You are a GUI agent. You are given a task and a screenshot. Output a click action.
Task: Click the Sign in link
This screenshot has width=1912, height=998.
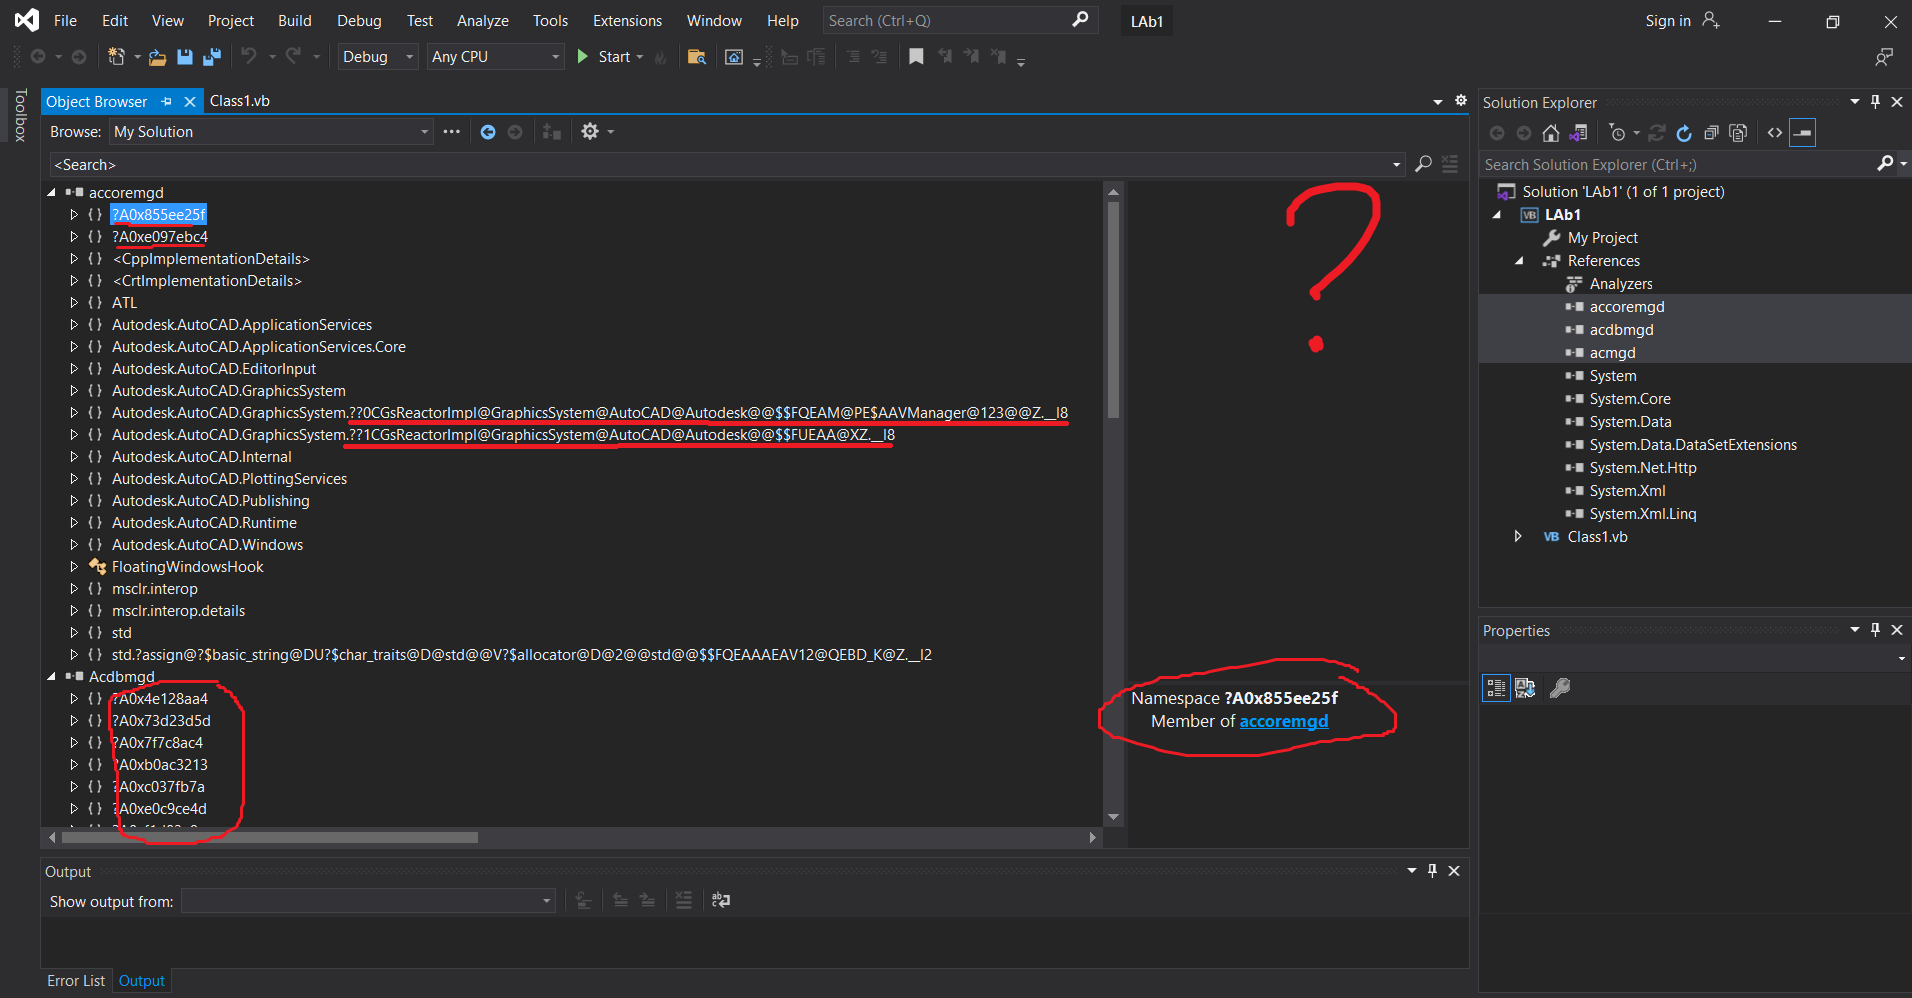1668,21
